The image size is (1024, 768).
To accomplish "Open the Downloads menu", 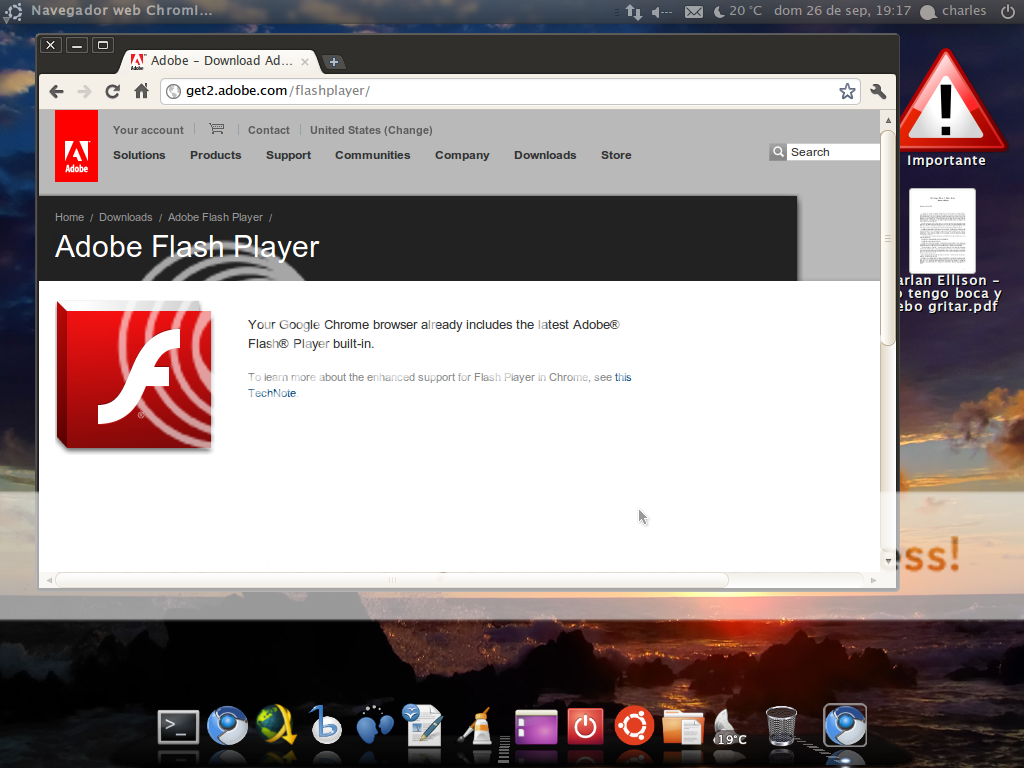I will pos(545,155).
